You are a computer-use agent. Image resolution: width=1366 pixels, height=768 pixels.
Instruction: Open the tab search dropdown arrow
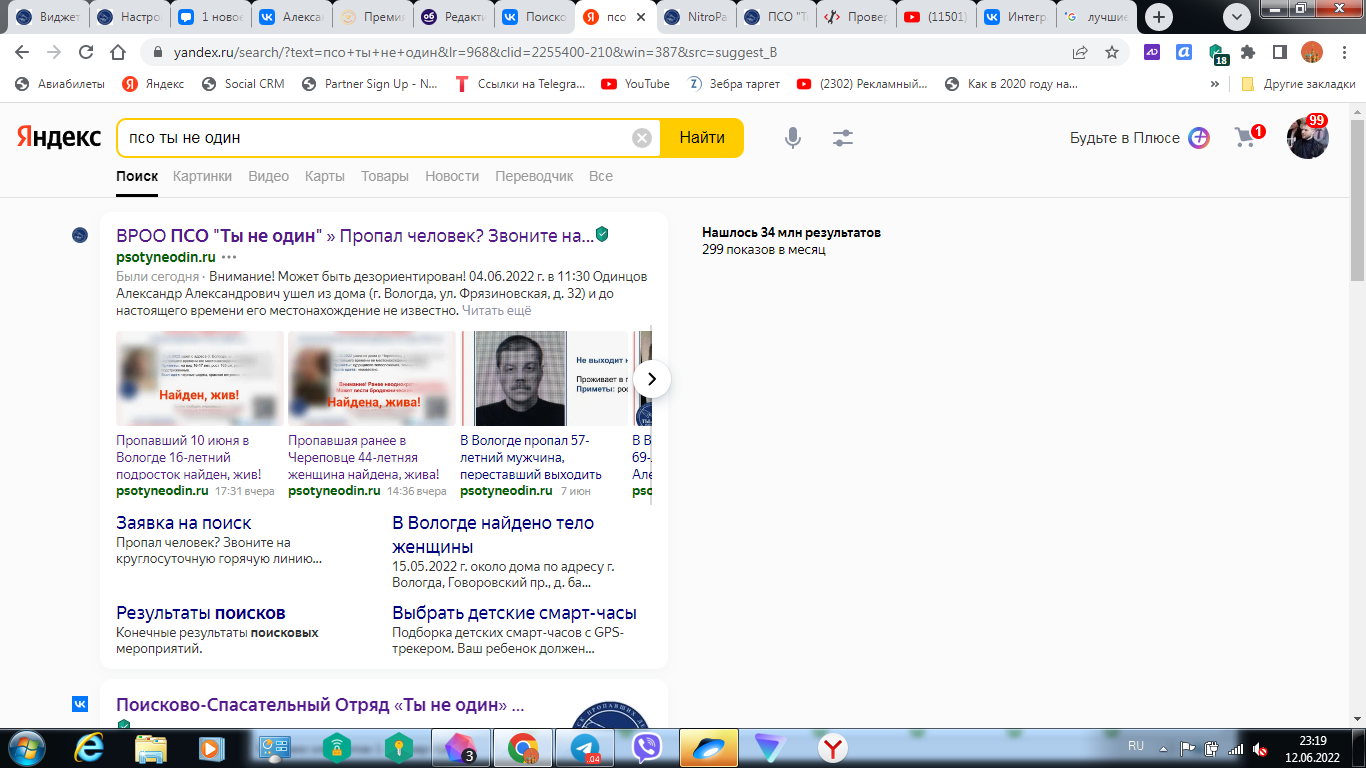1237,17
